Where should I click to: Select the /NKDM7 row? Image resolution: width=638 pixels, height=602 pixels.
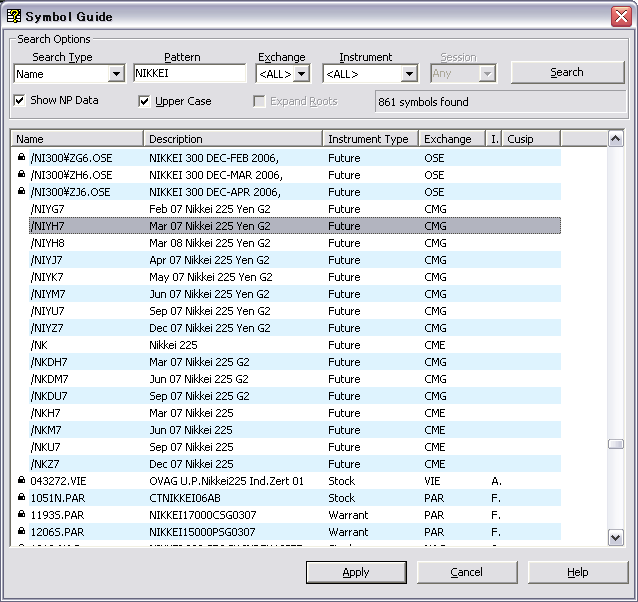pyautogui.click(x=295, y=379)
